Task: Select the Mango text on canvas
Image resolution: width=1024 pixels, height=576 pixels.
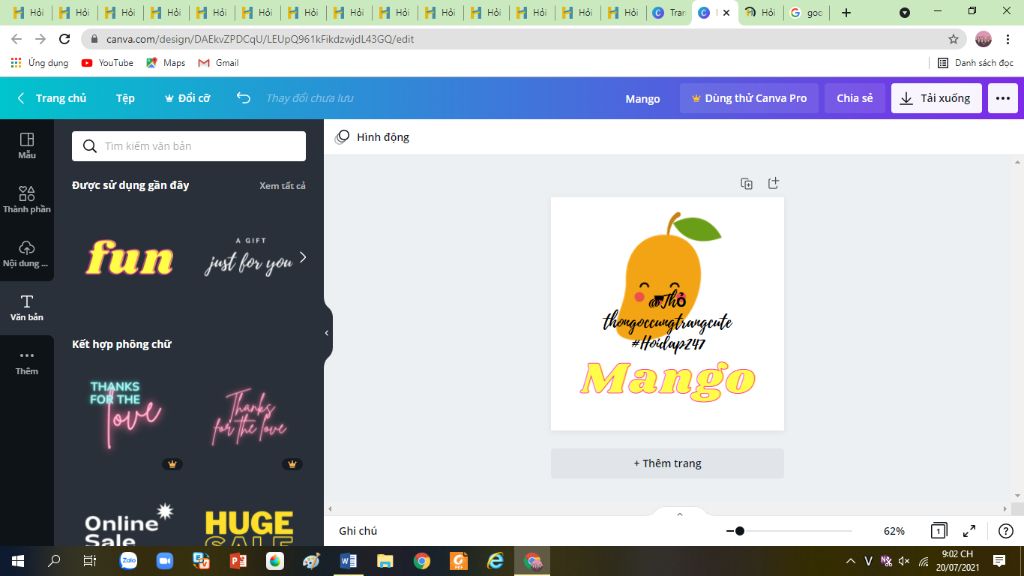Action: pyautogui.click(x=667, y=379)
